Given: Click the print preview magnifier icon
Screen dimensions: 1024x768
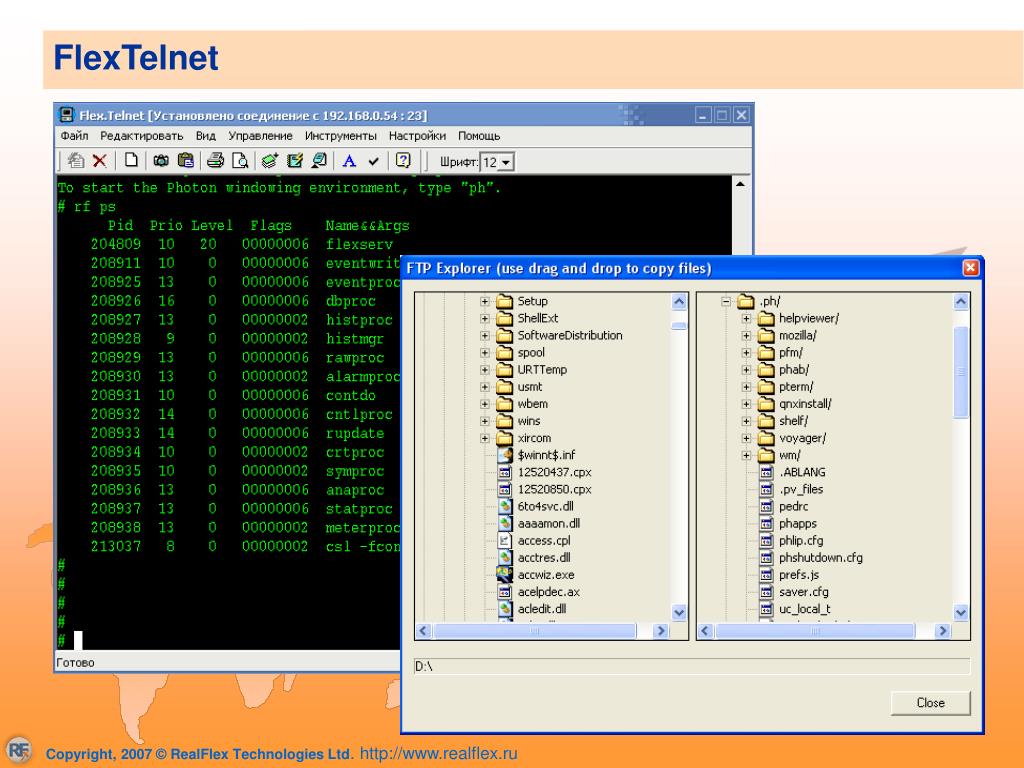Looking at the screenshot, I should point(240,161).
